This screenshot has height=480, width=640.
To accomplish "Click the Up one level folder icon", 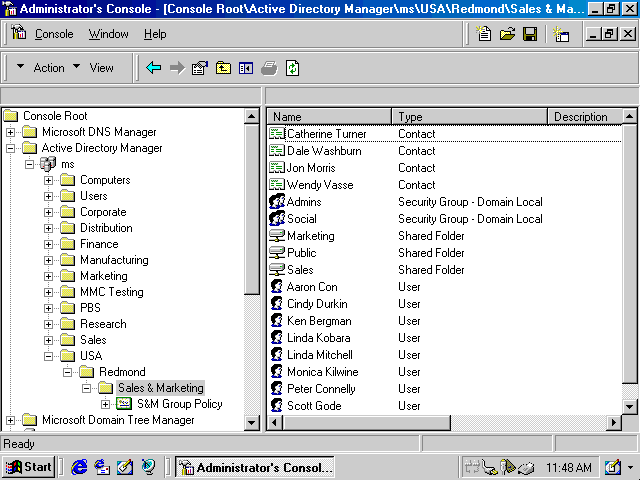I will 223,68.
